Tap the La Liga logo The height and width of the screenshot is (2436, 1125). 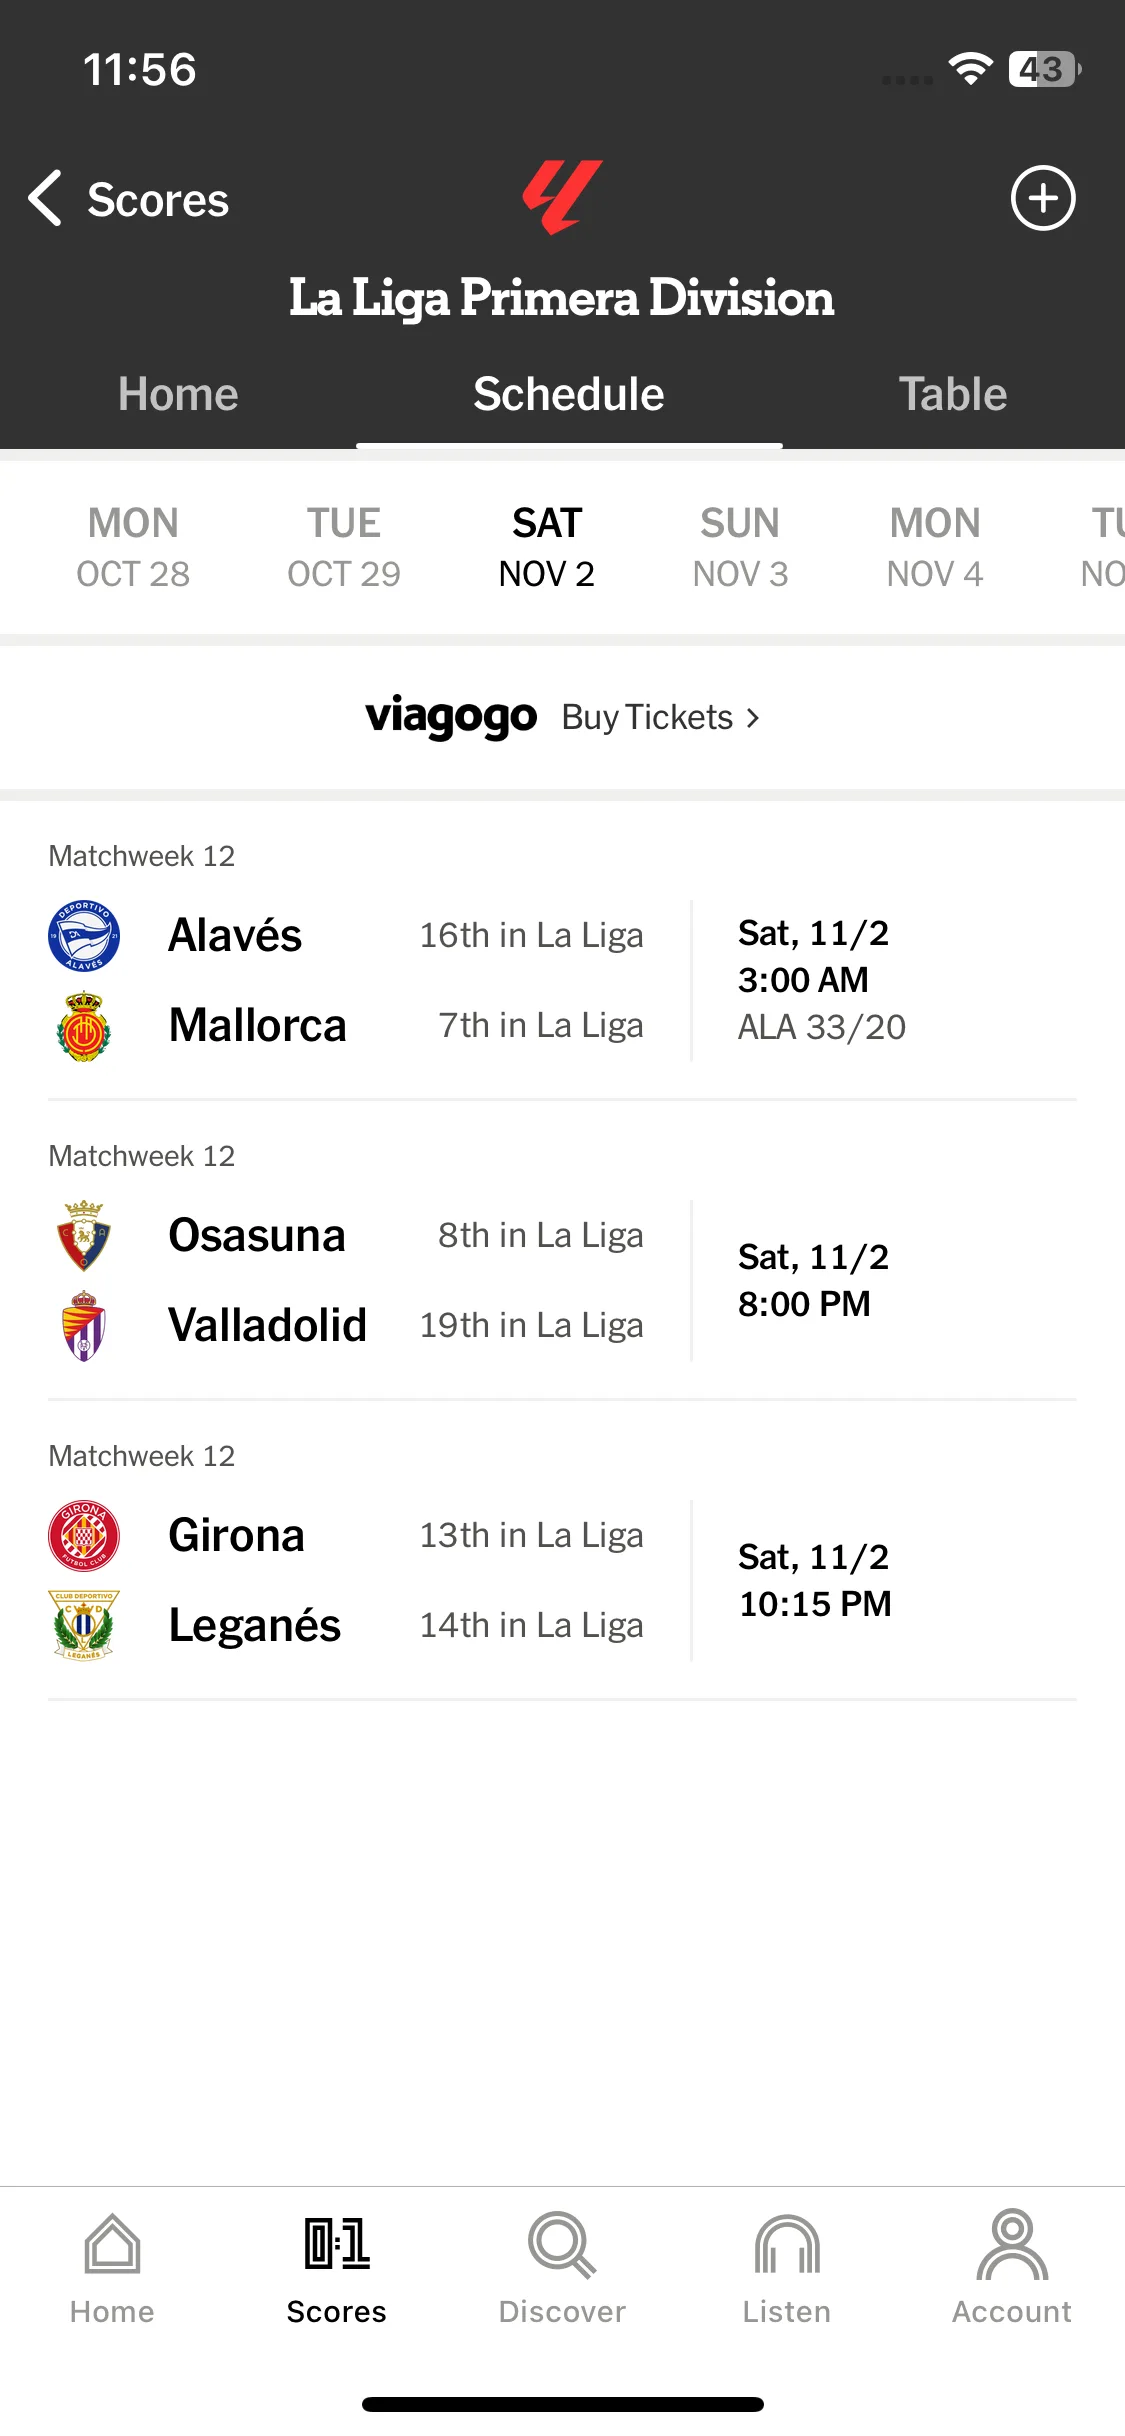coord(562,197)
